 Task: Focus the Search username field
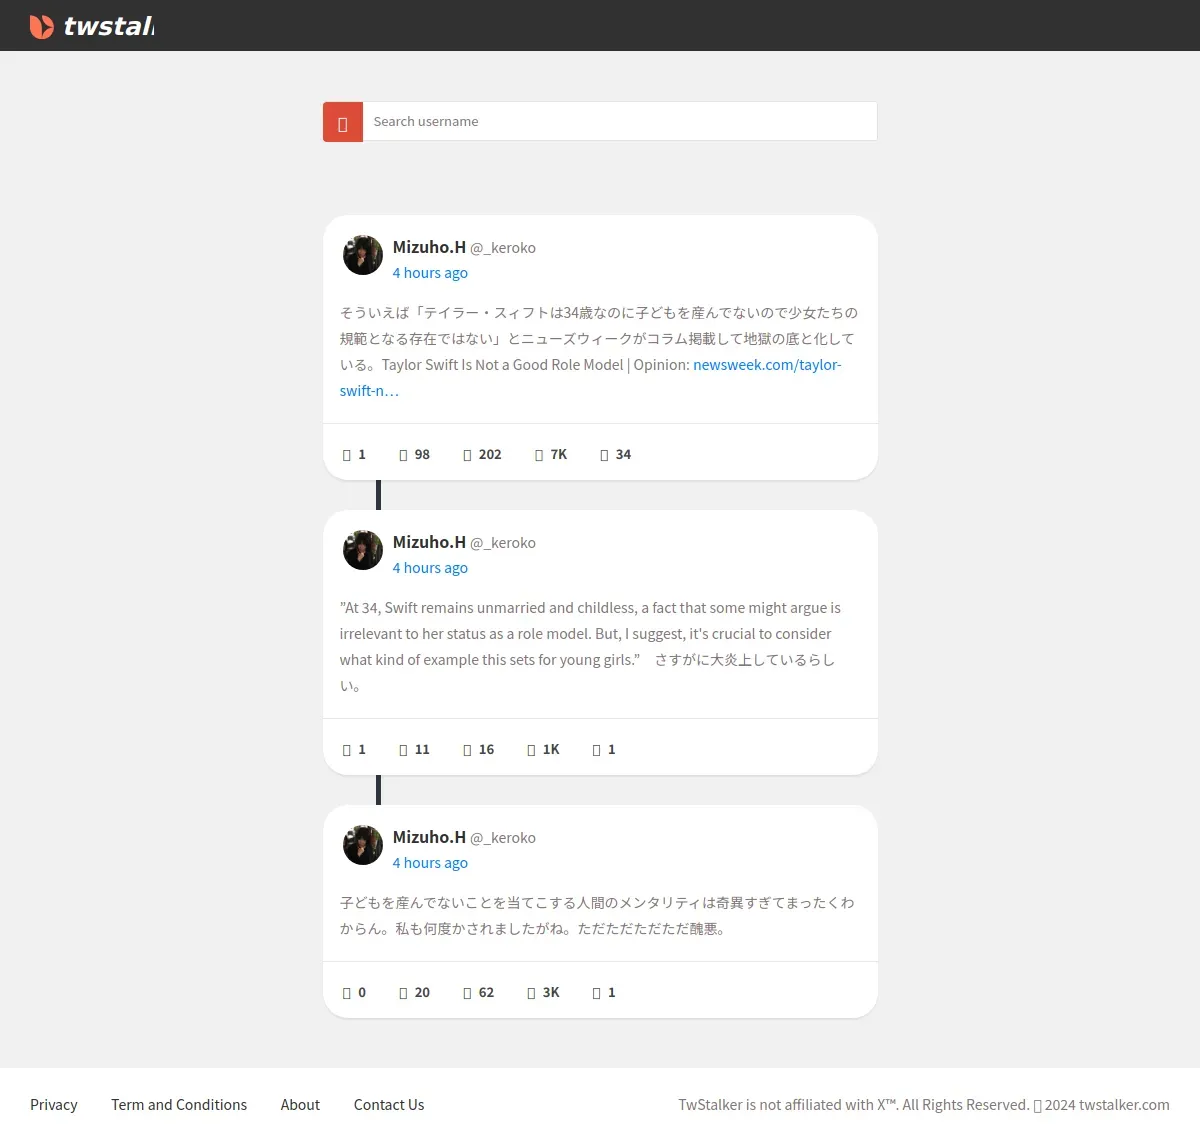(620, 121)
